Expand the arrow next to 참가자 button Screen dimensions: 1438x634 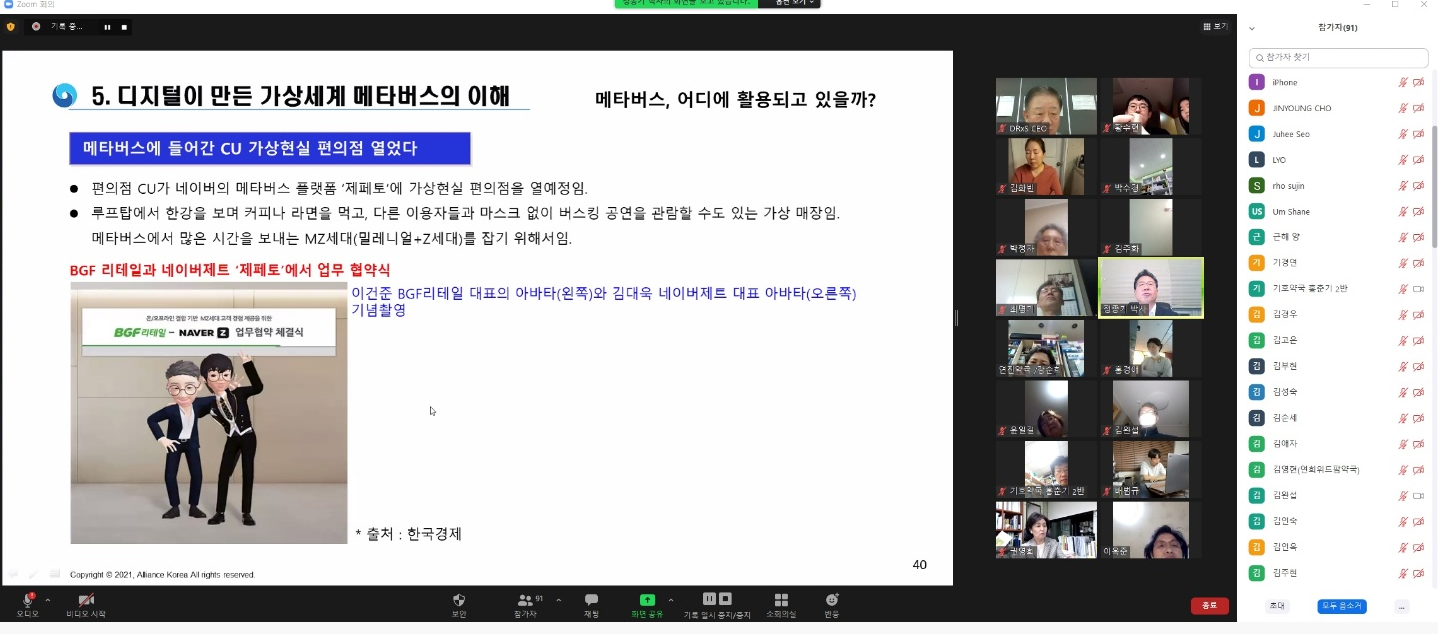coord(558,600)
